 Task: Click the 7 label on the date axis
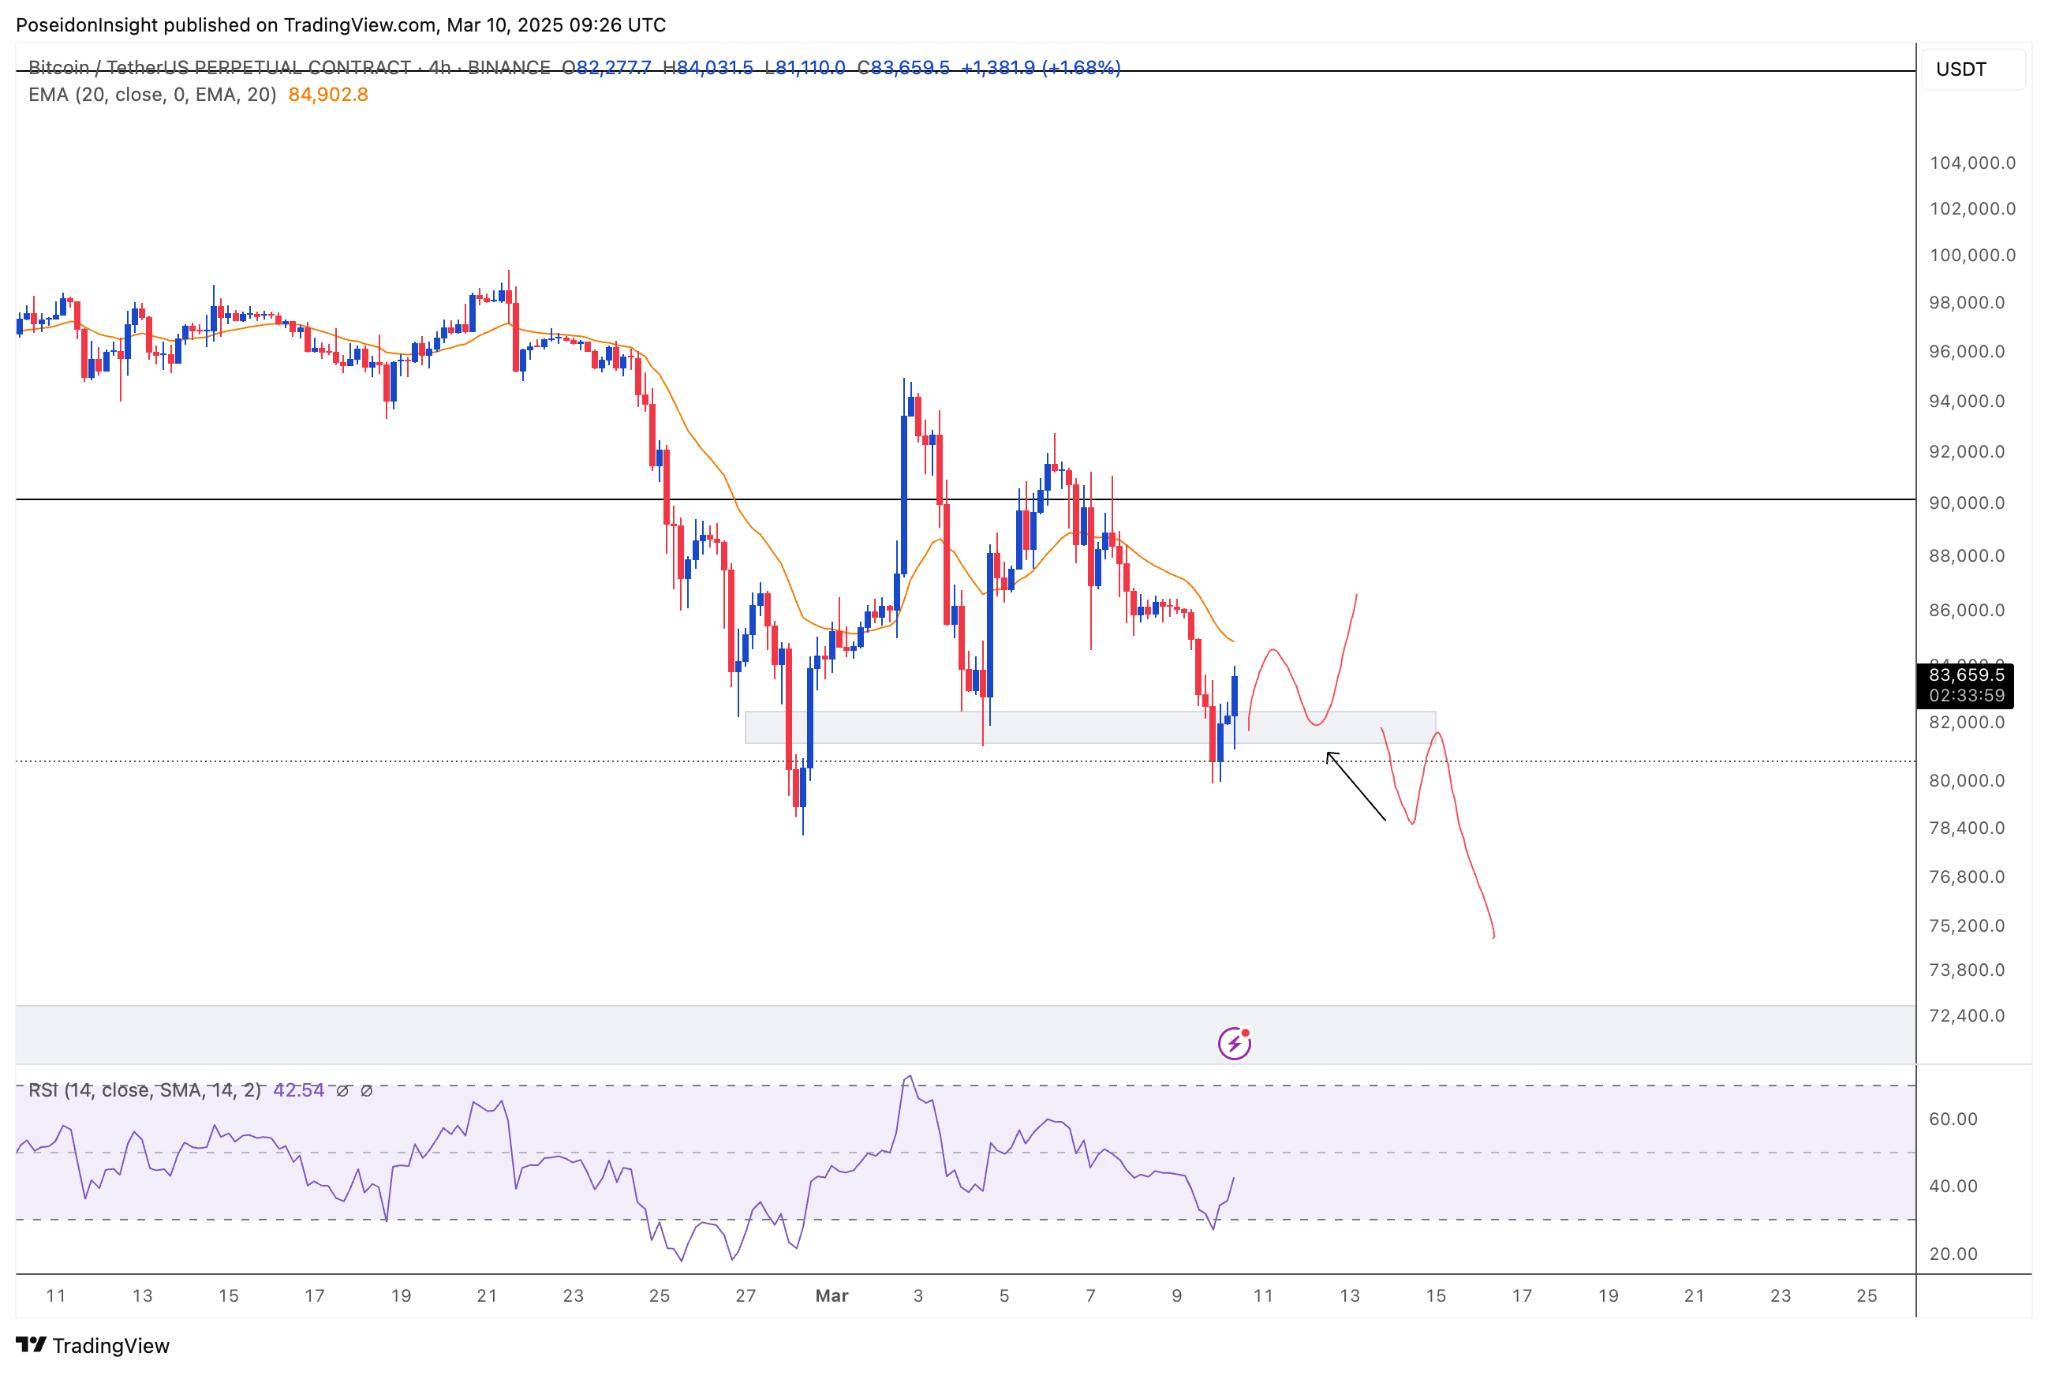pyautogui.click(x=1090, y=1296)
